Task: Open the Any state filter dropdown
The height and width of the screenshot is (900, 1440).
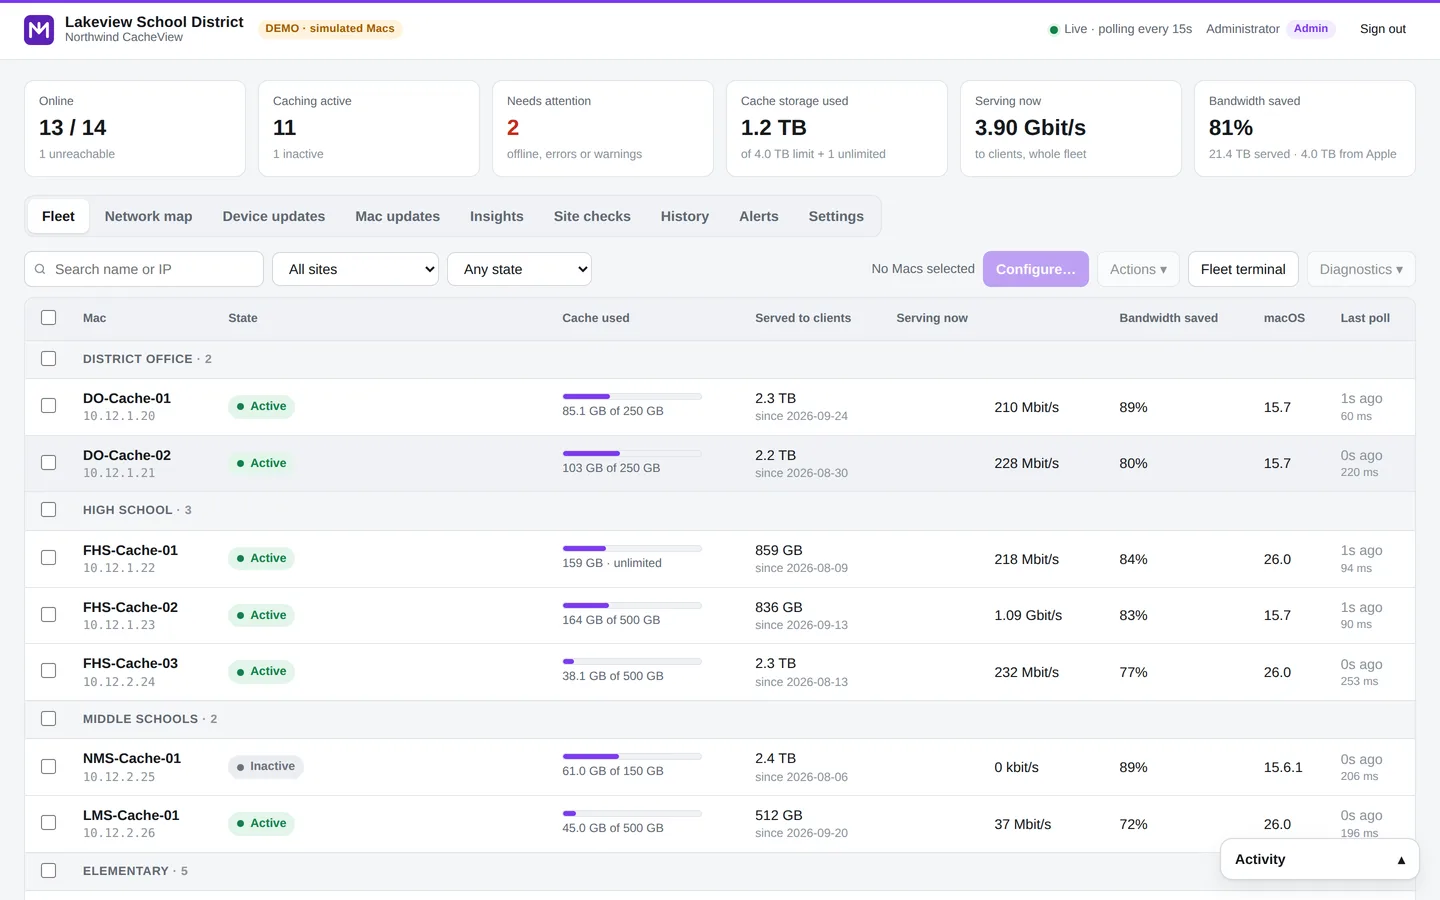Action: [x=519, y=269]
